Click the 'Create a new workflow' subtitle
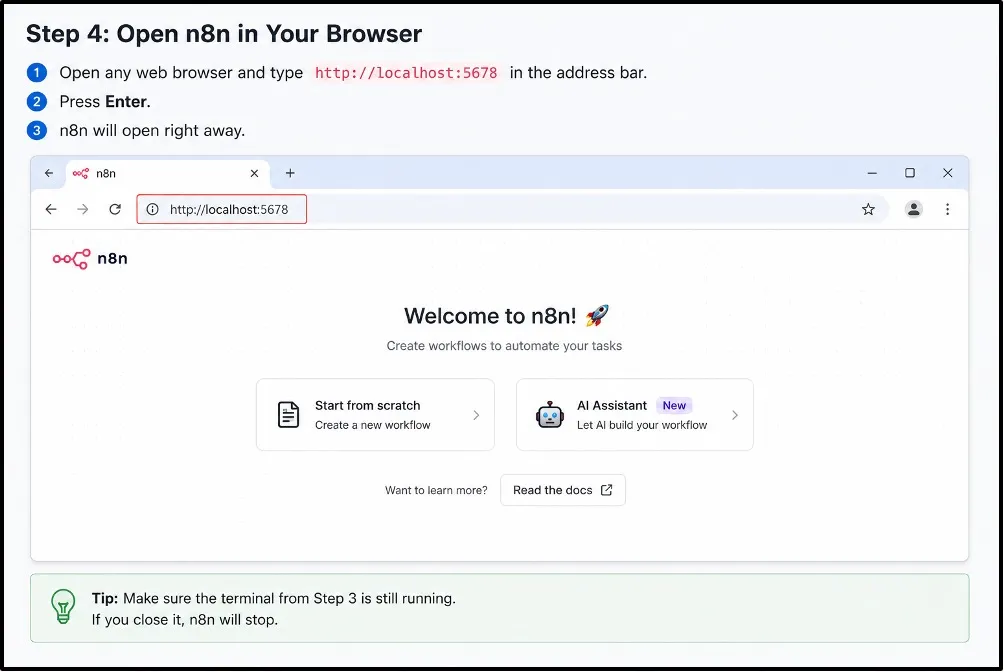 pyautogui.click(x=373, y=425)
